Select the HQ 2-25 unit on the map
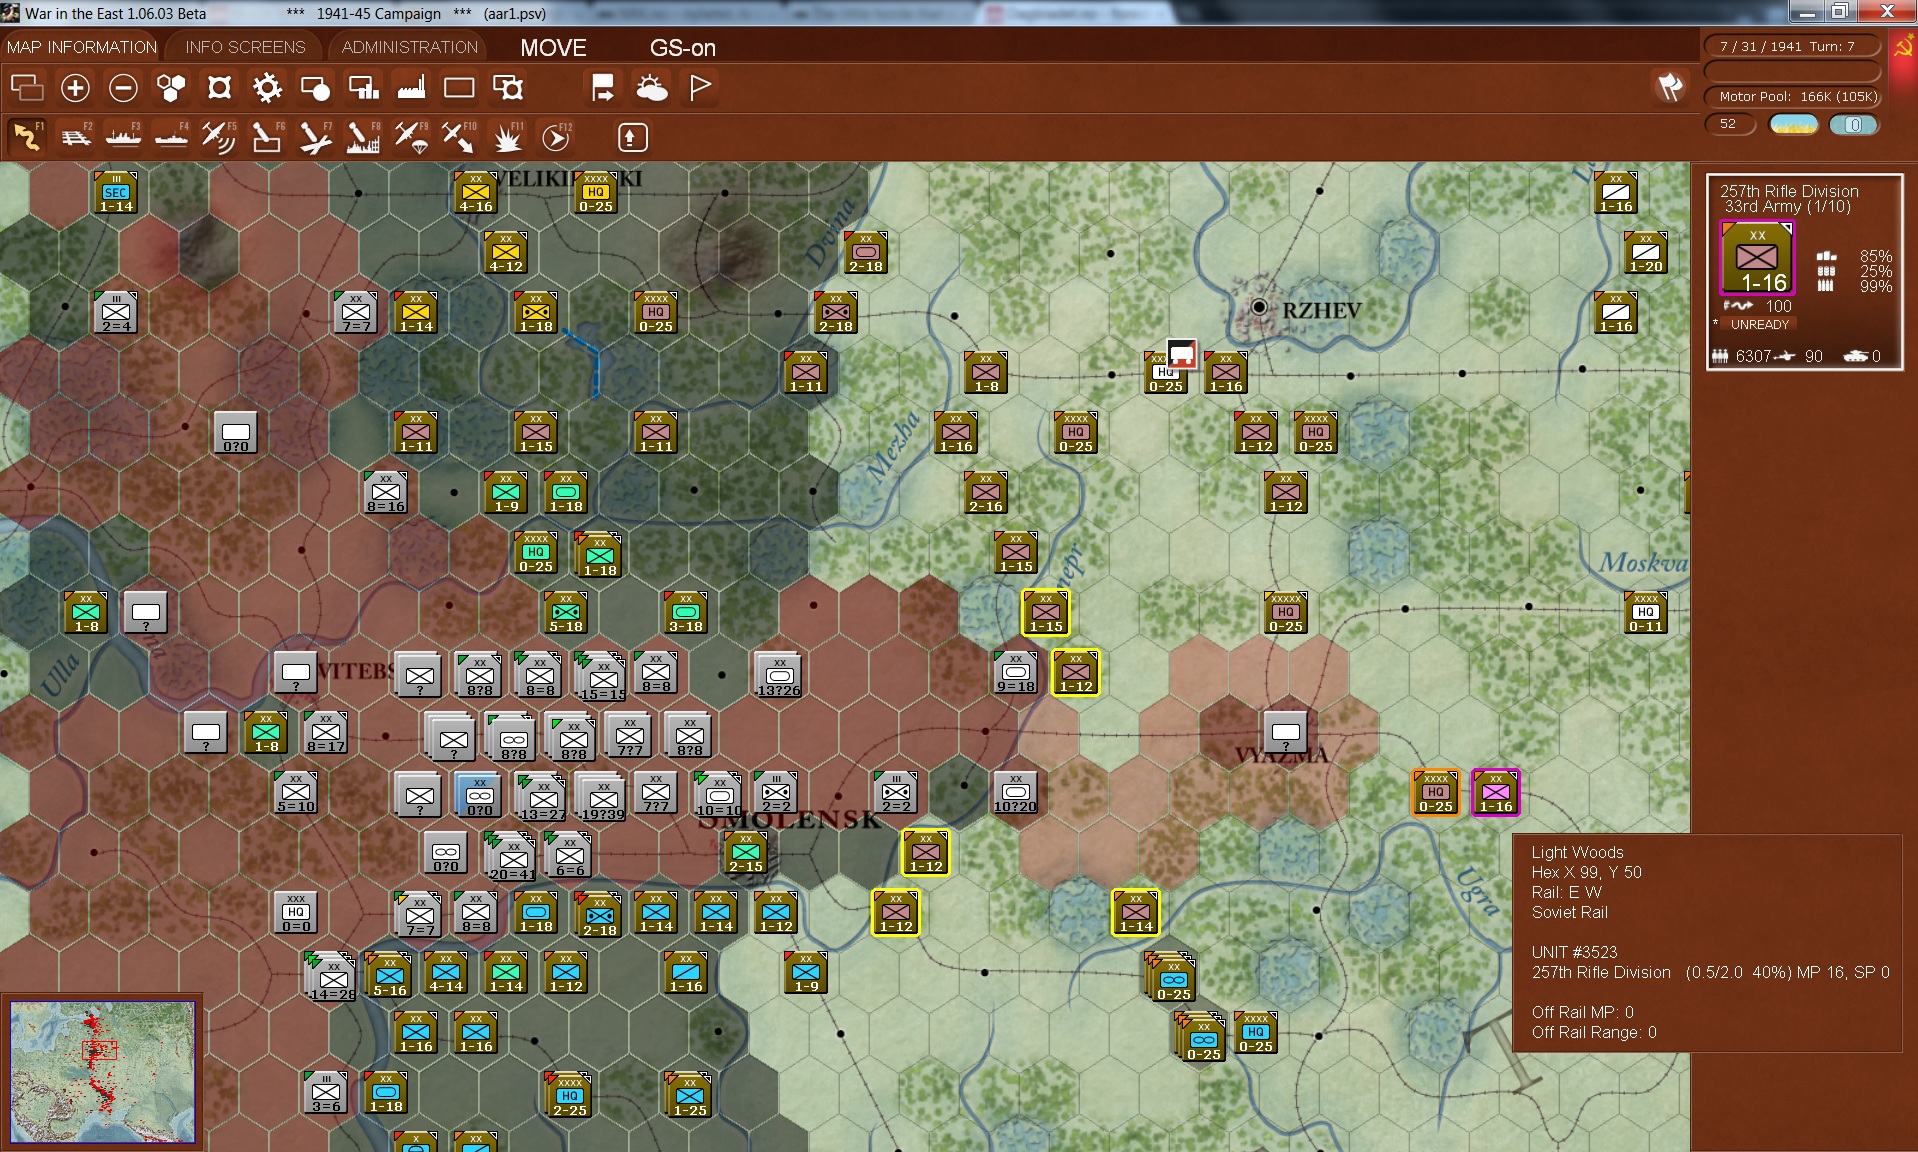The height and width of the screenshot is (1152, 1918). (x=570, y=1095)
